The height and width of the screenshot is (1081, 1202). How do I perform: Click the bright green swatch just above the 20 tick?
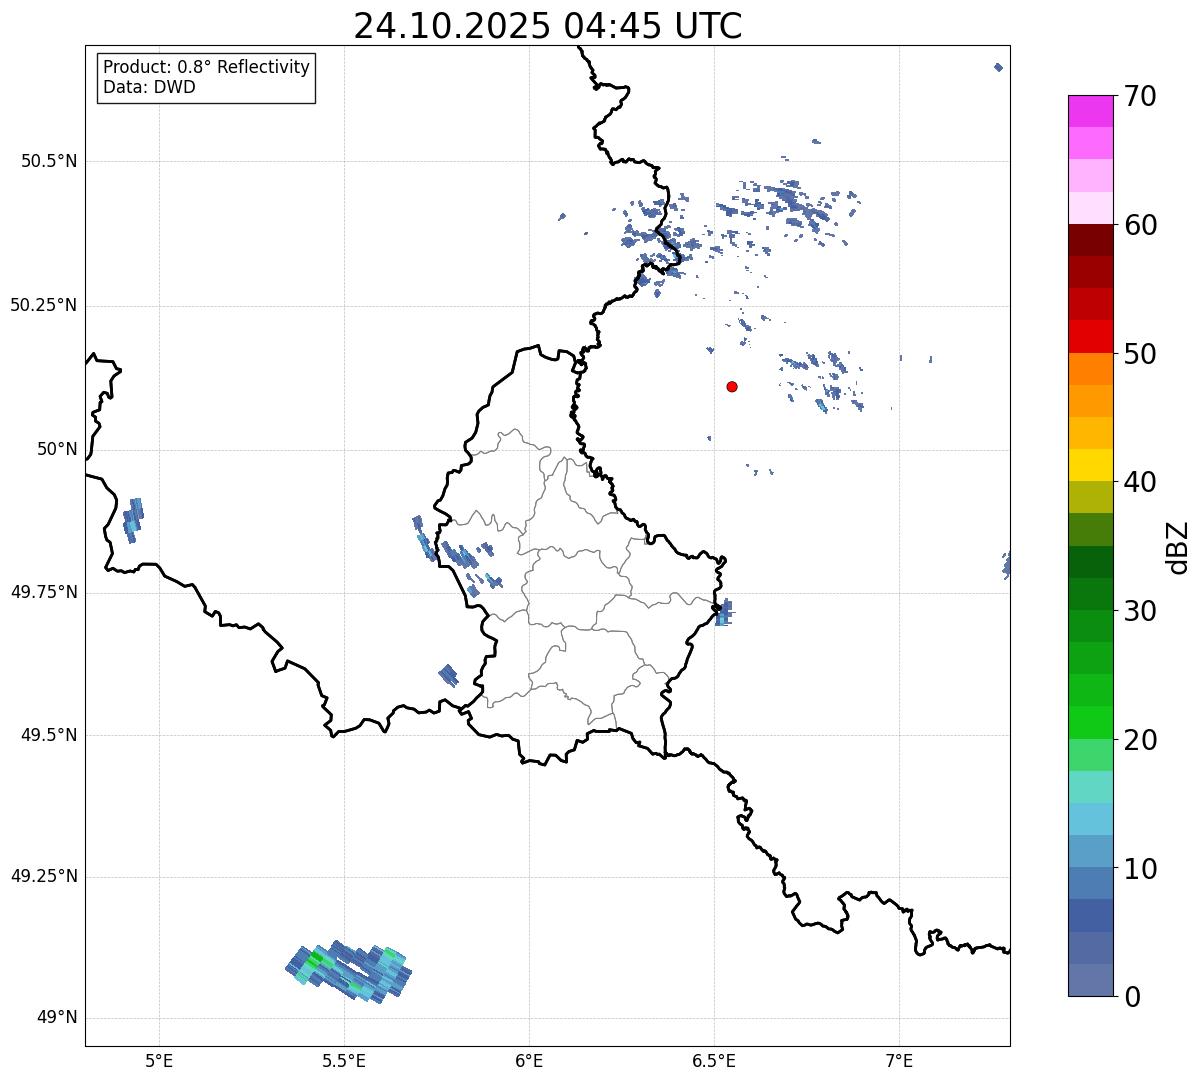[x=1090, y=723]
